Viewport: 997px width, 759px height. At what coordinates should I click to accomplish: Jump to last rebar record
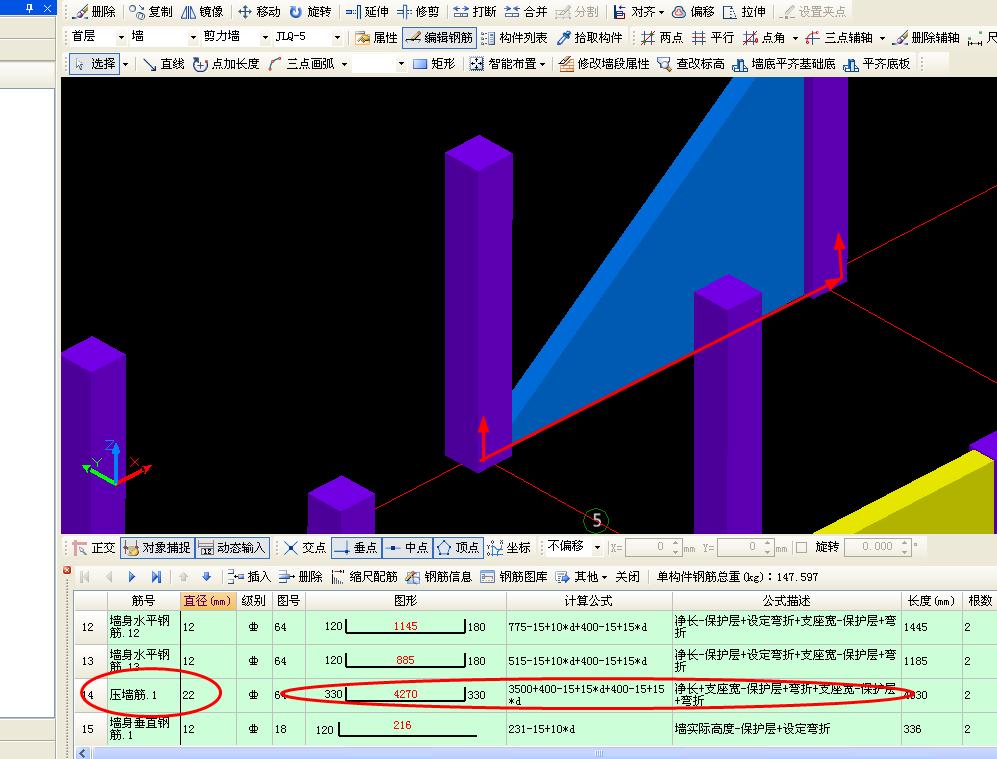pyautogui.click(x=156, y=577)
